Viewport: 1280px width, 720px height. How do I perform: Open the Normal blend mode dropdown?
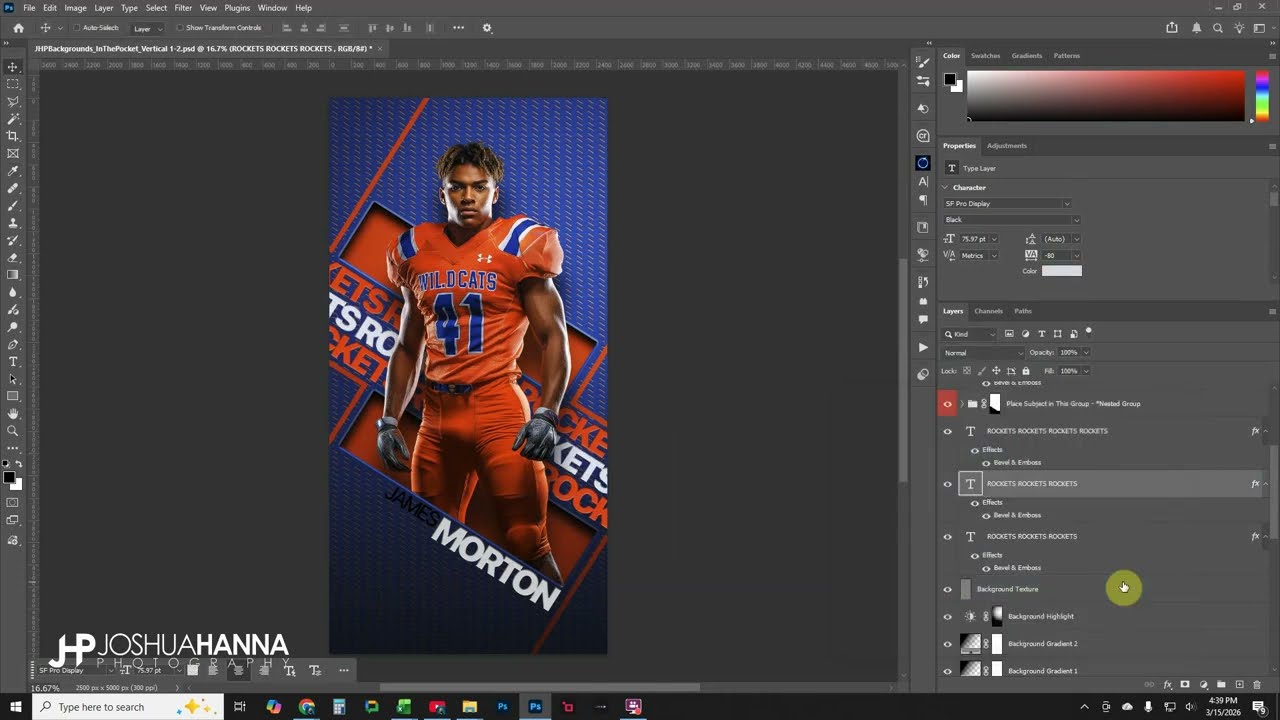983,352
